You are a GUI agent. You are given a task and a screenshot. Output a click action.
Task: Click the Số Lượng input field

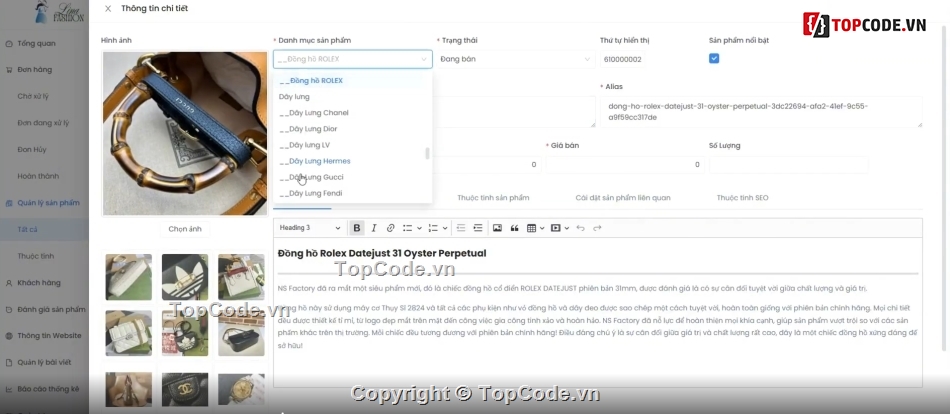(788, 165)
